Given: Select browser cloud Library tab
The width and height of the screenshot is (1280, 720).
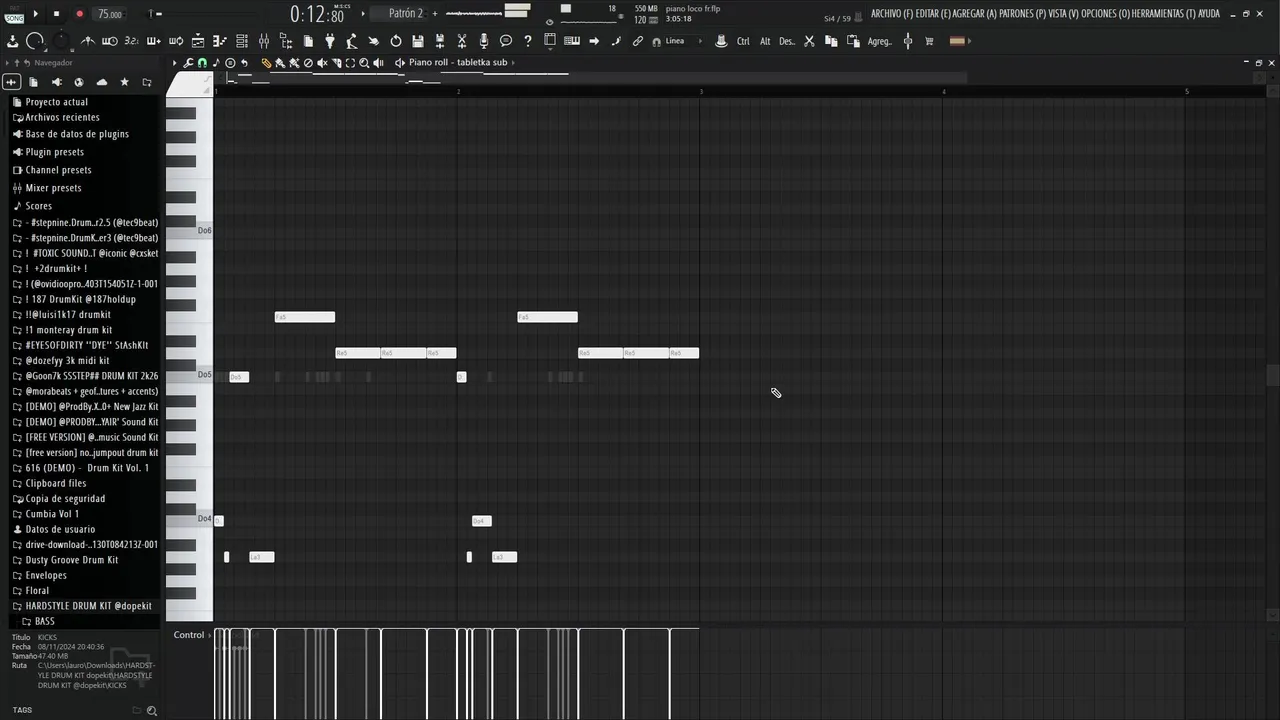Looking at the screenshot, I should (102, 82).
